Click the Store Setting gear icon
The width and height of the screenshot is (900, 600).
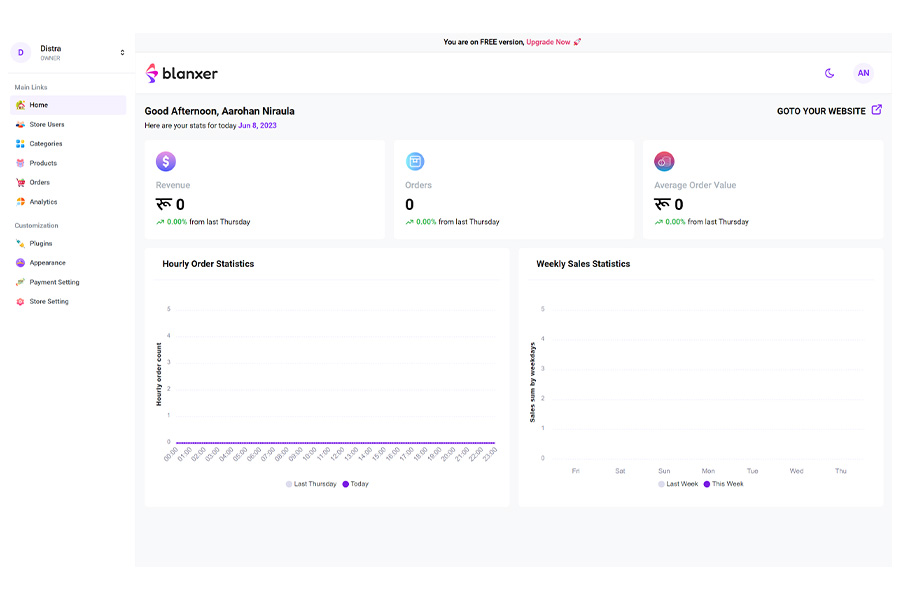click(22, 300)
